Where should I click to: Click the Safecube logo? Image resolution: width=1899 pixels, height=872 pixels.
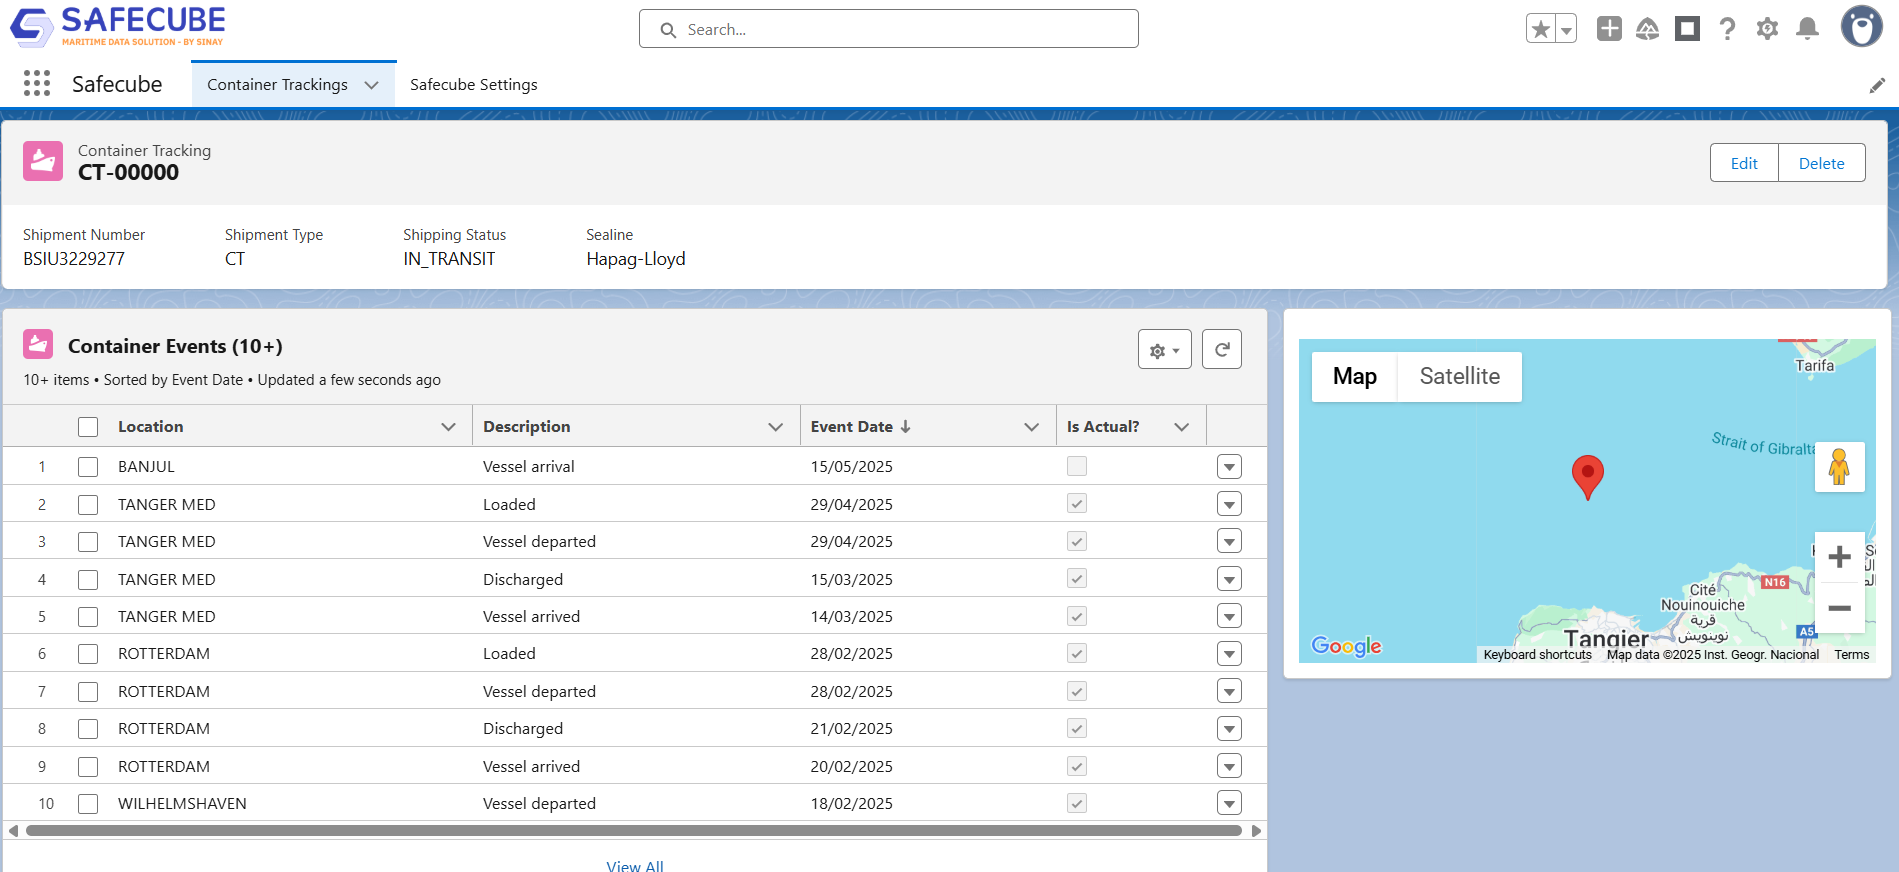tap(117, 27)
